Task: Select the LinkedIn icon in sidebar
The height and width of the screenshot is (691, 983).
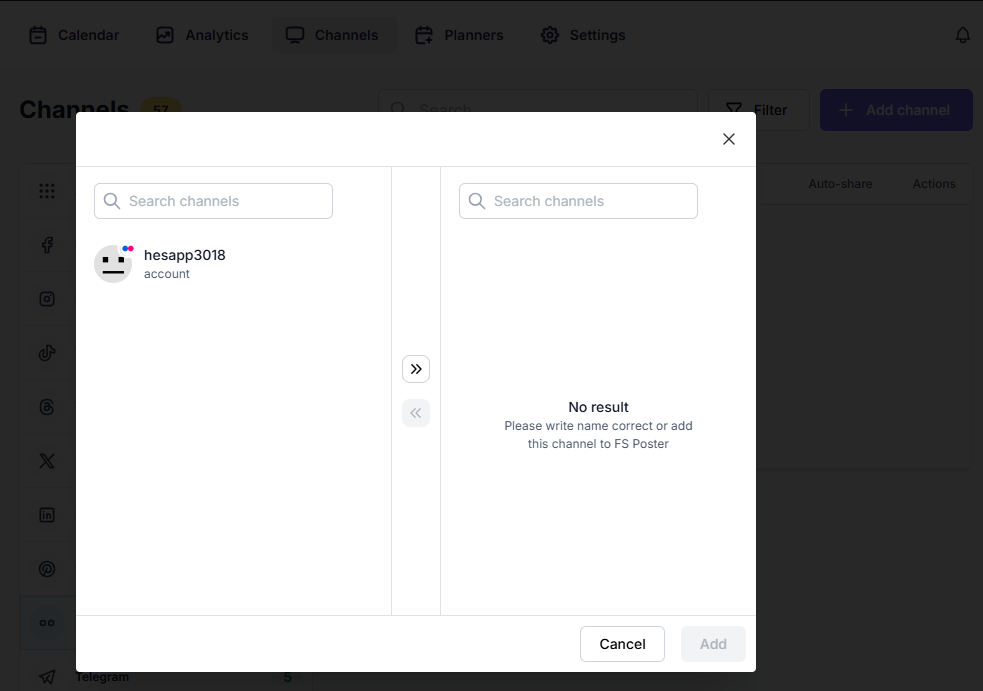Action: (47, 515)
